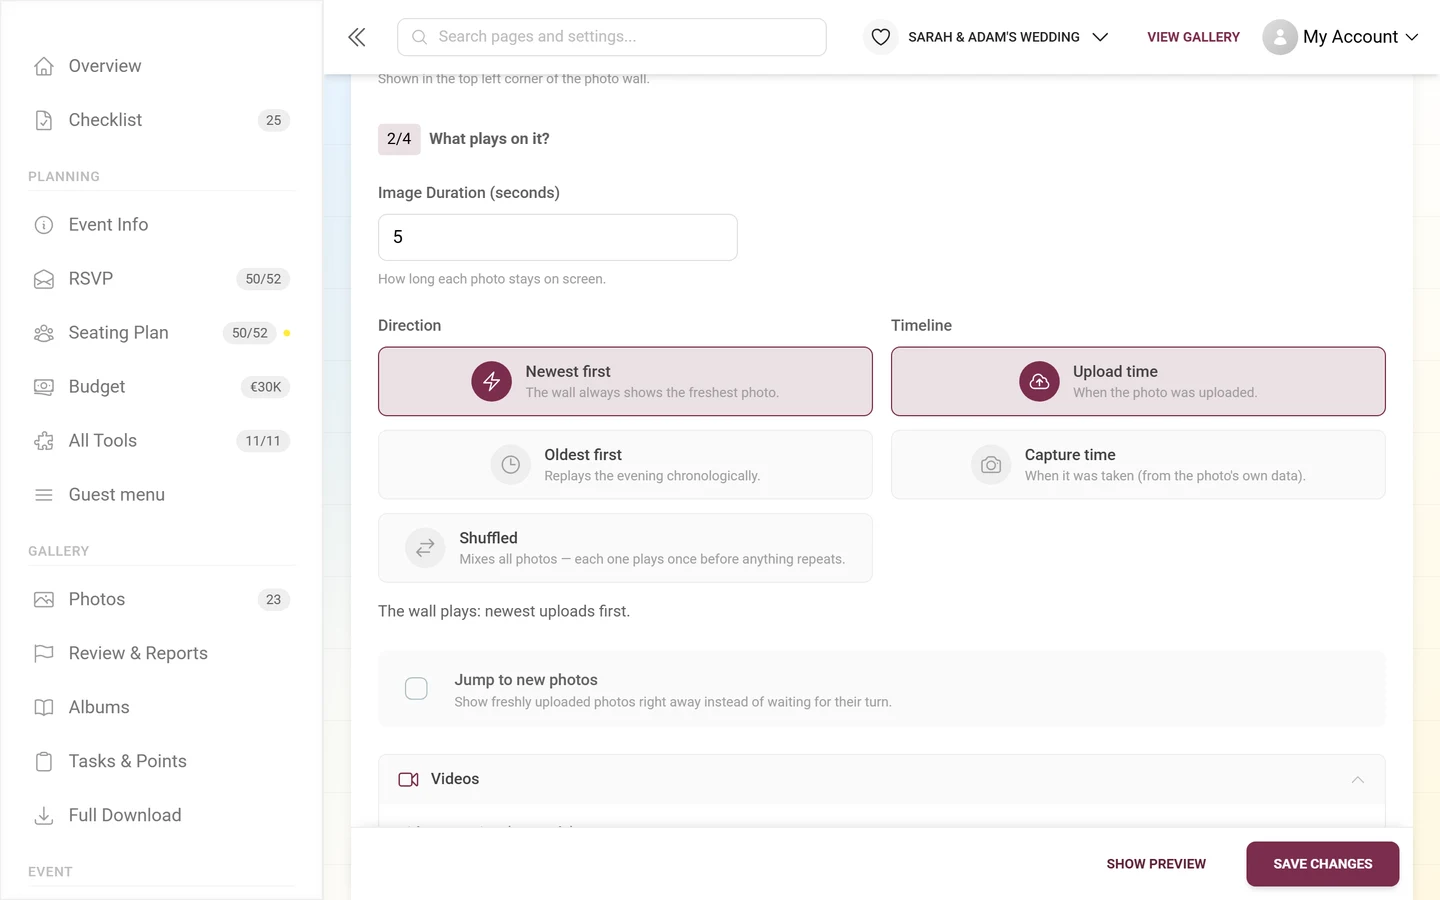
Task: Click the heart icon beside wedding name
Action: click(881, 37)
